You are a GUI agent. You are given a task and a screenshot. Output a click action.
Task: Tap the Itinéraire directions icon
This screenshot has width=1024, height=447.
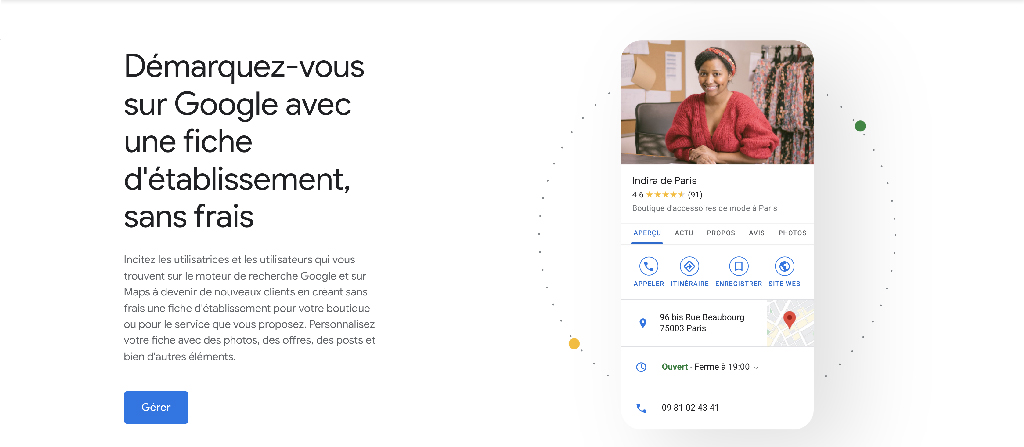click(689, 266)
